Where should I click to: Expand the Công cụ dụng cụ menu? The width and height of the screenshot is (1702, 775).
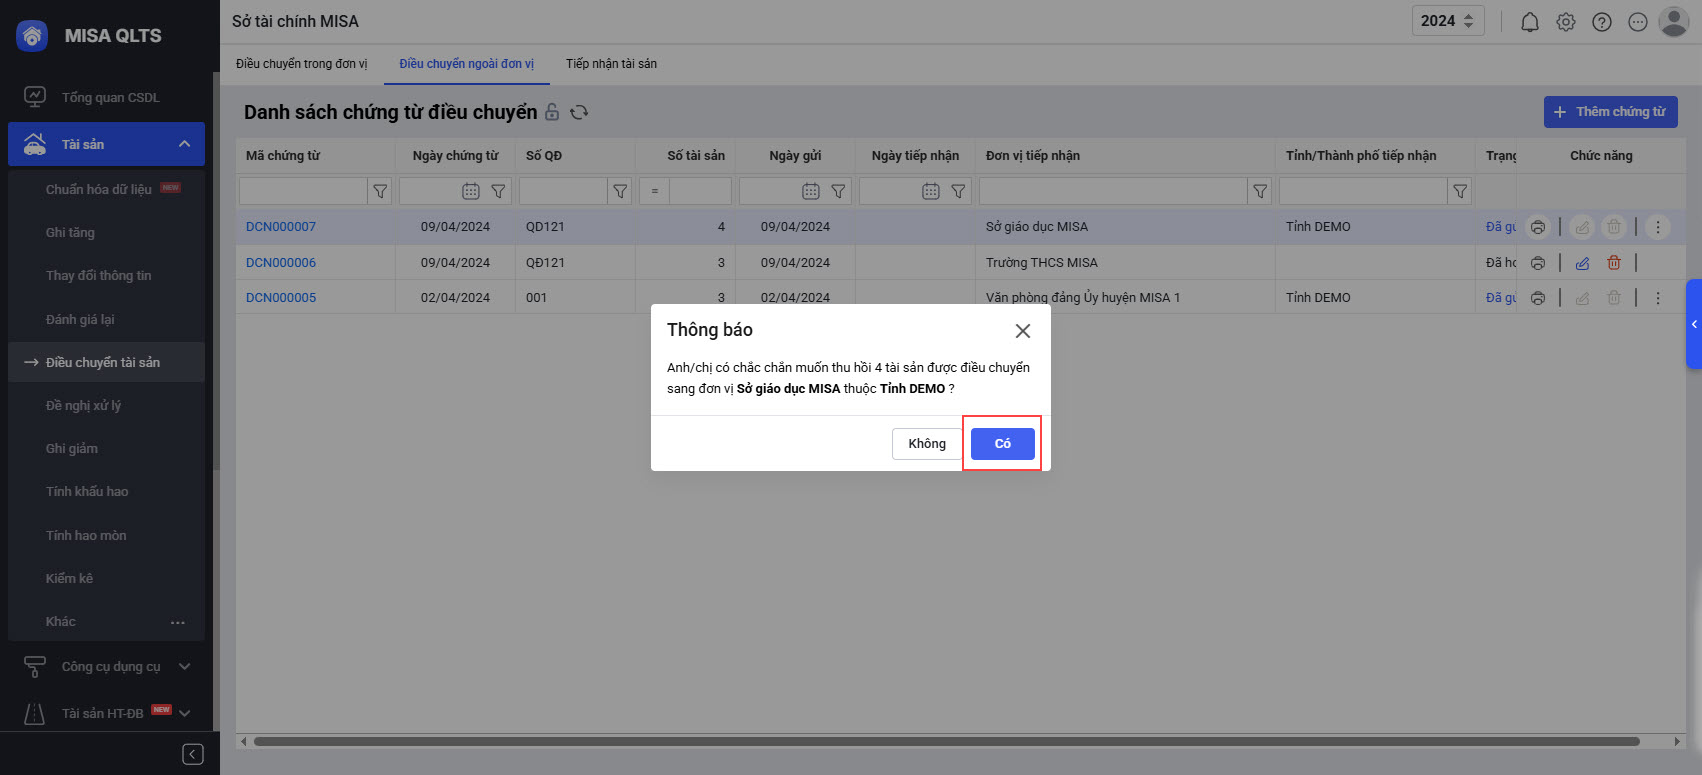(x=184, y=666)
